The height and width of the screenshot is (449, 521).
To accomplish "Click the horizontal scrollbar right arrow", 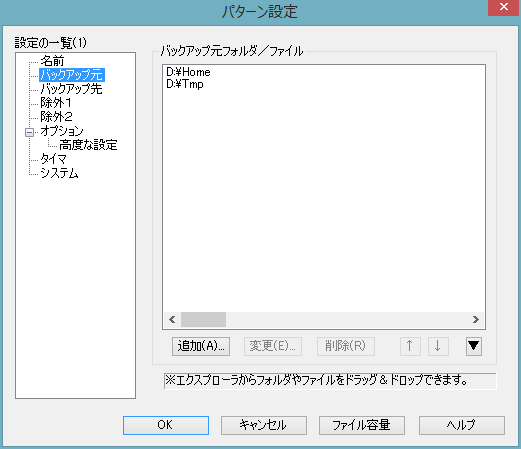I will coord(476,320).
